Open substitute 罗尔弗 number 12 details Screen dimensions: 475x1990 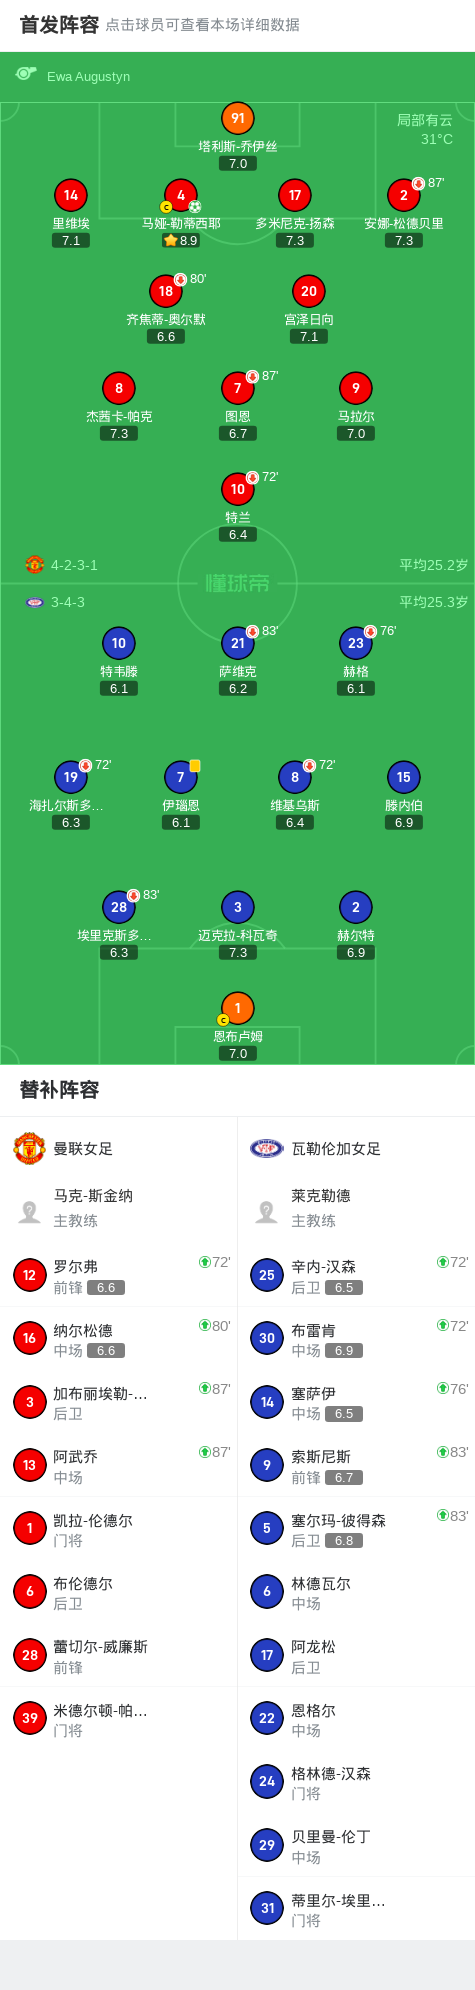pos(118,1275)
